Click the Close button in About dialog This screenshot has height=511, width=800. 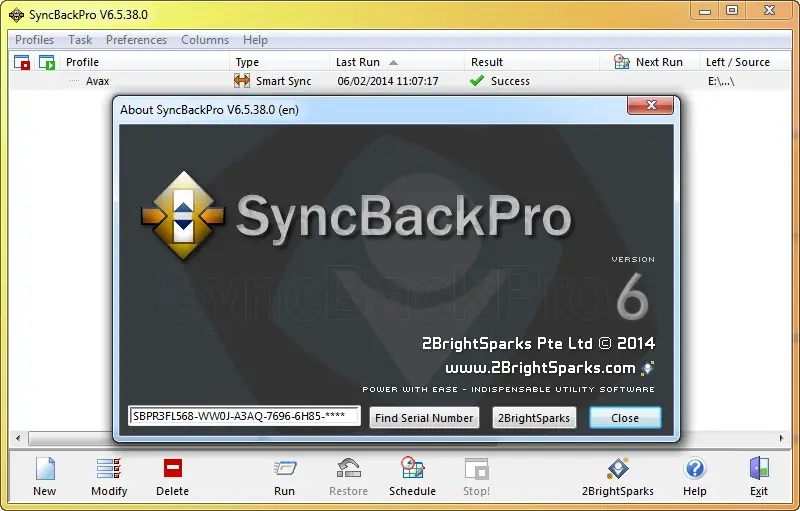coord(625,418)
